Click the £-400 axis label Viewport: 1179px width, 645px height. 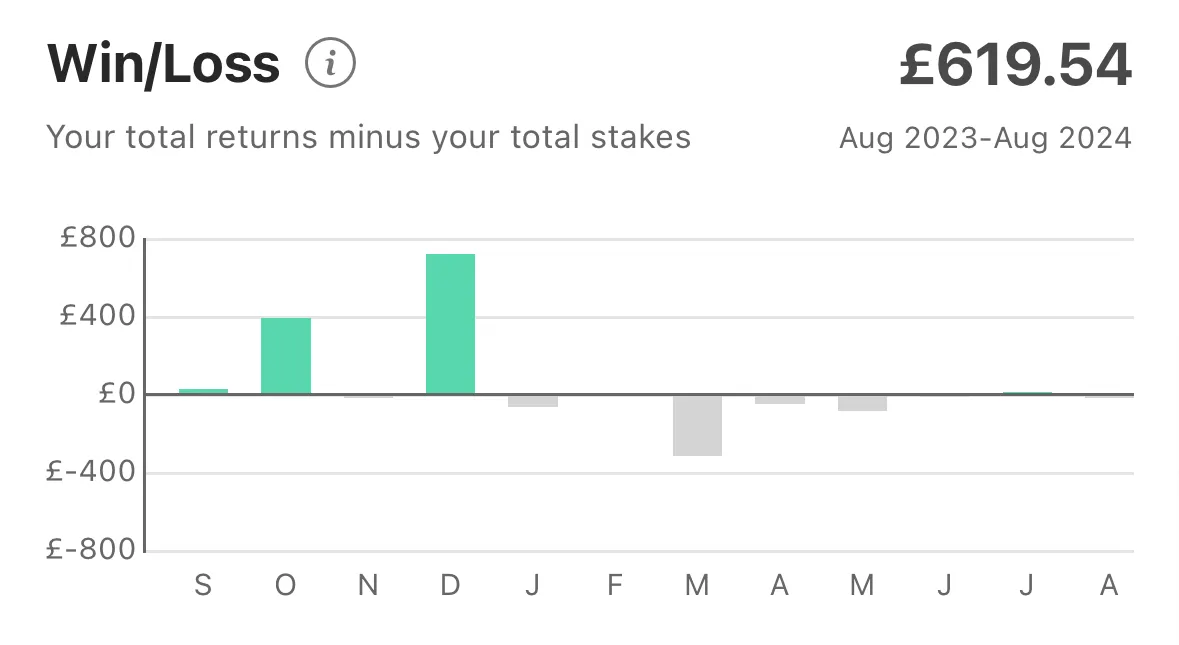pos(91,472)
